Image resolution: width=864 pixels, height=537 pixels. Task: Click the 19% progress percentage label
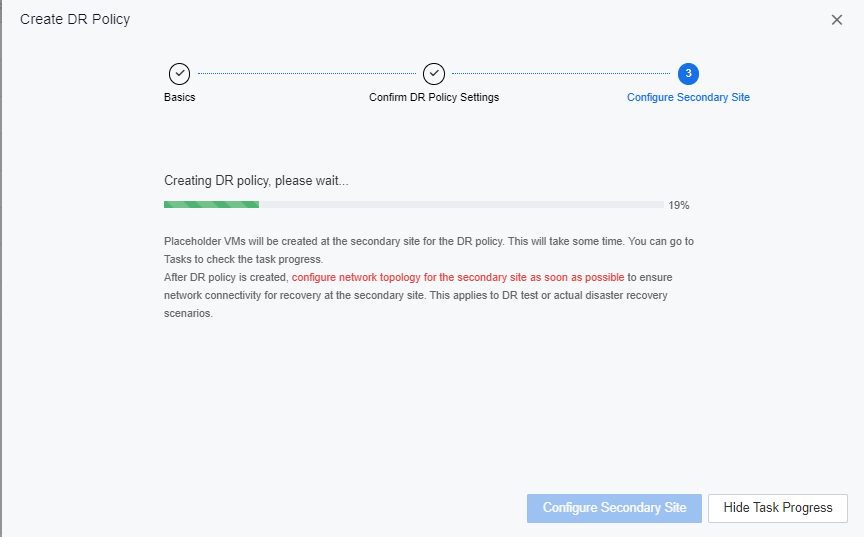coord(679,205)
